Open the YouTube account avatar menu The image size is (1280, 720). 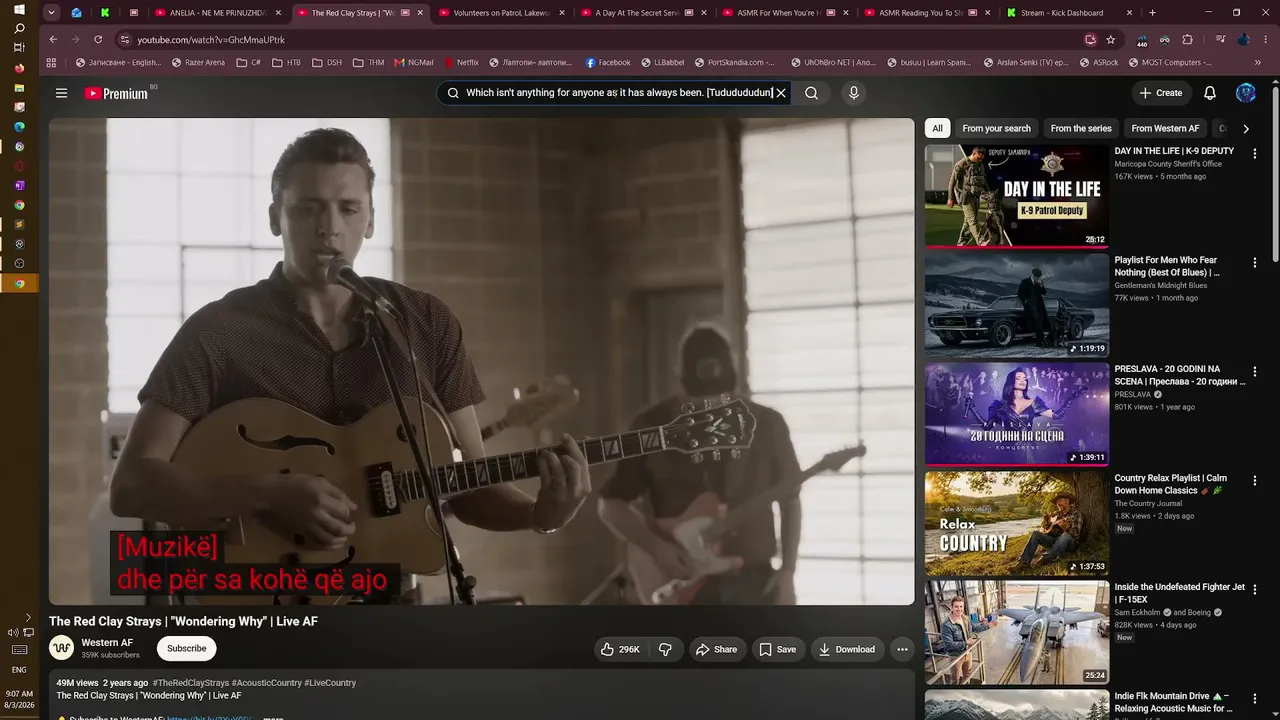pos(1246,93)
